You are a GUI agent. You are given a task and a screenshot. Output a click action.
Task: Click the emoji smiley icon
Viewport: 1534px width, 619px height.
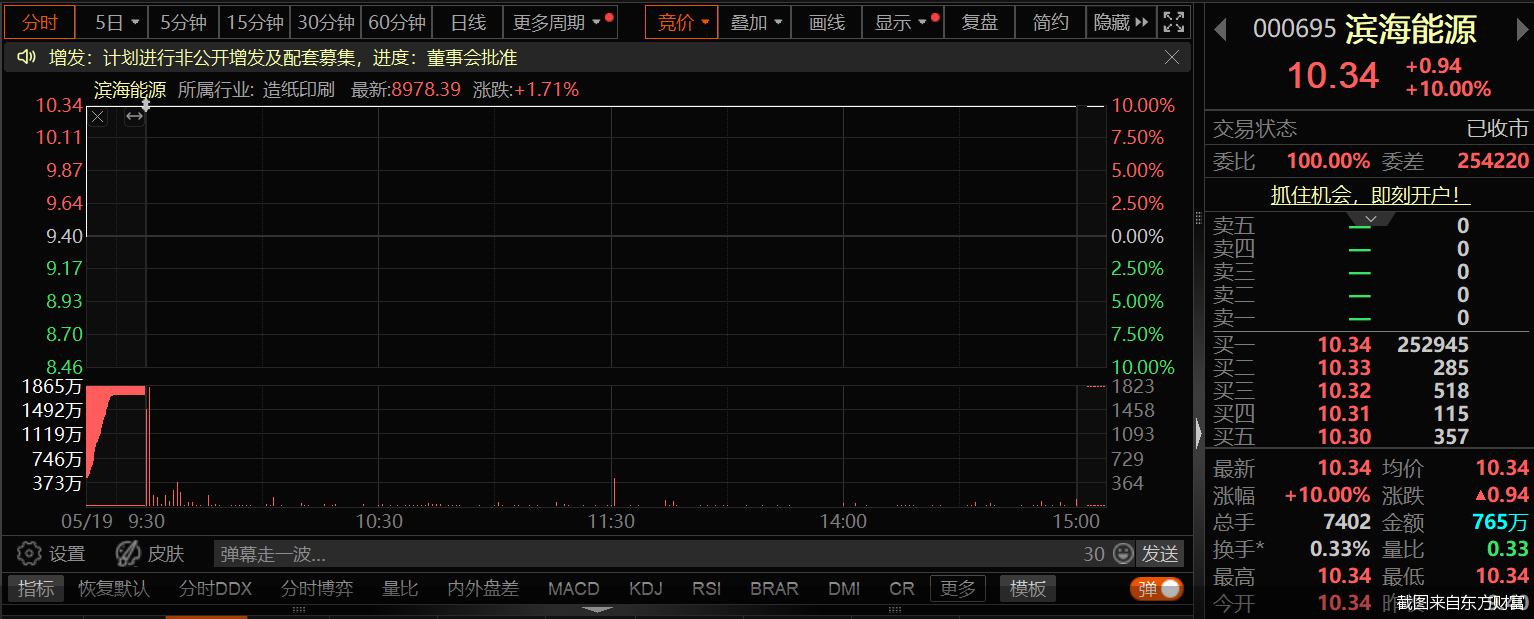pos(1123,553)
